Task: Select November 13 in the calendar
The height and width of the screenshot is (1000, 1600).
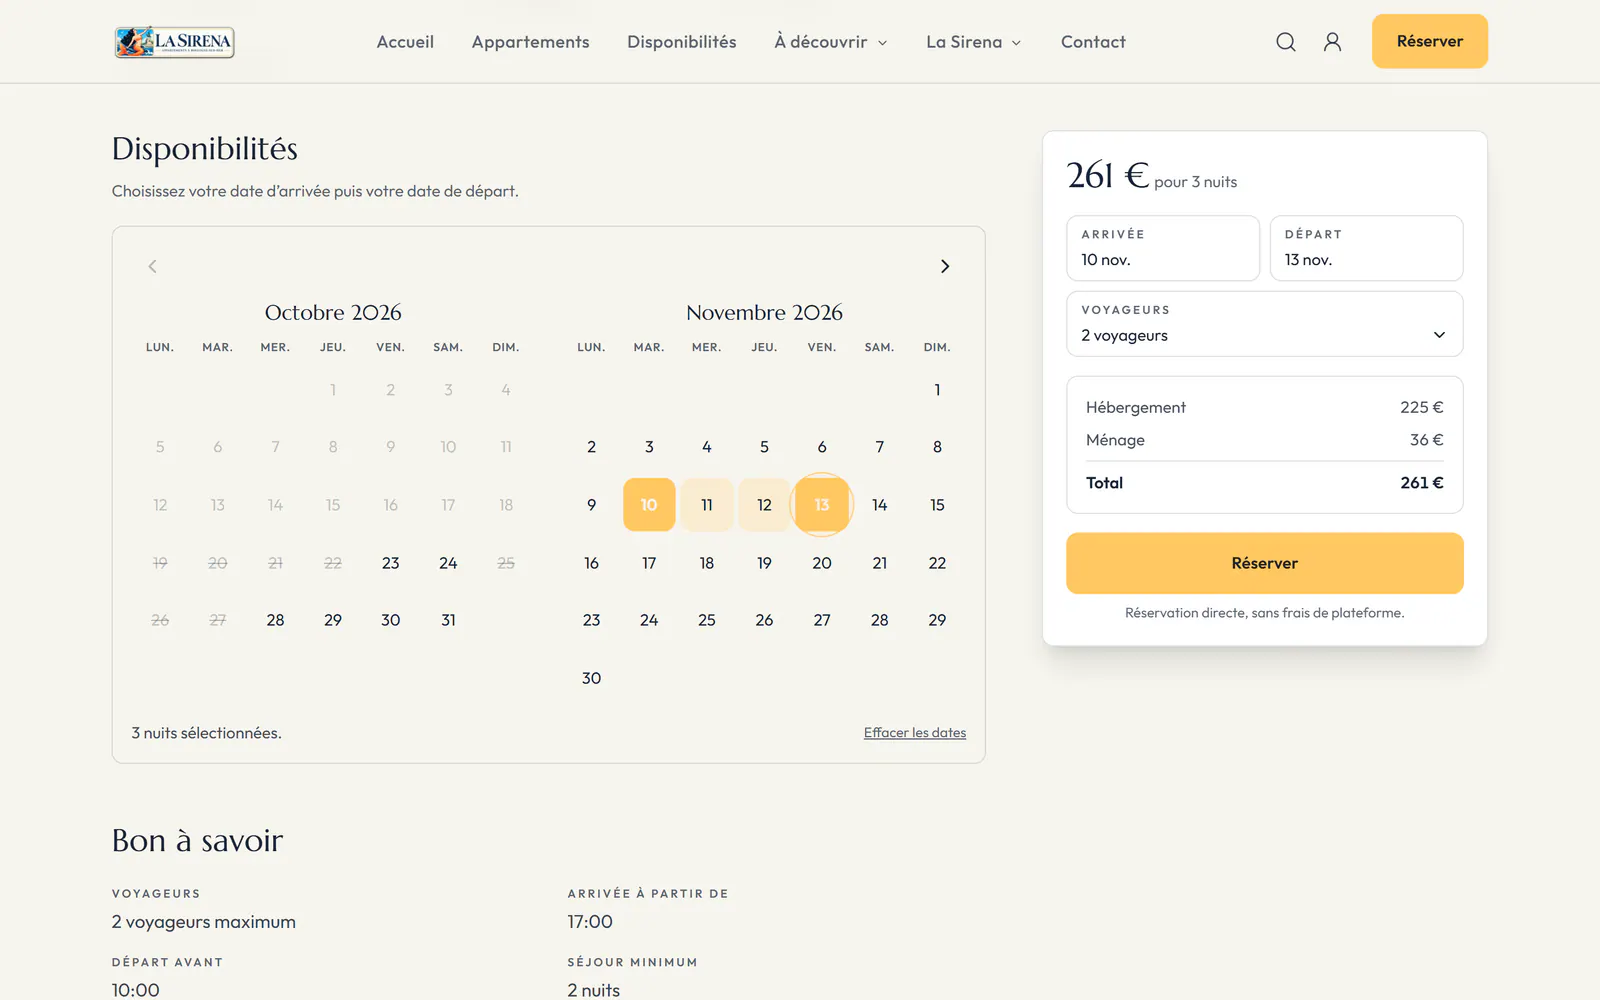Action: point(822,505)
